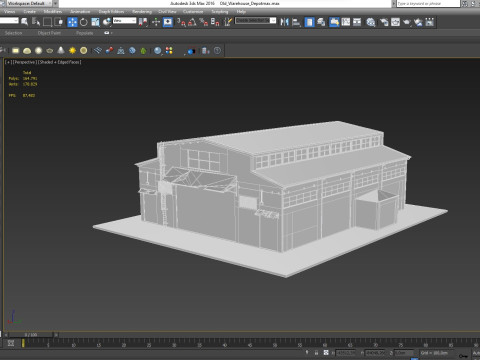Image resolution: width=480 pixels, height=360 pixels.
Task: Toggle 3D Snaps
Action: pos(181,22)
